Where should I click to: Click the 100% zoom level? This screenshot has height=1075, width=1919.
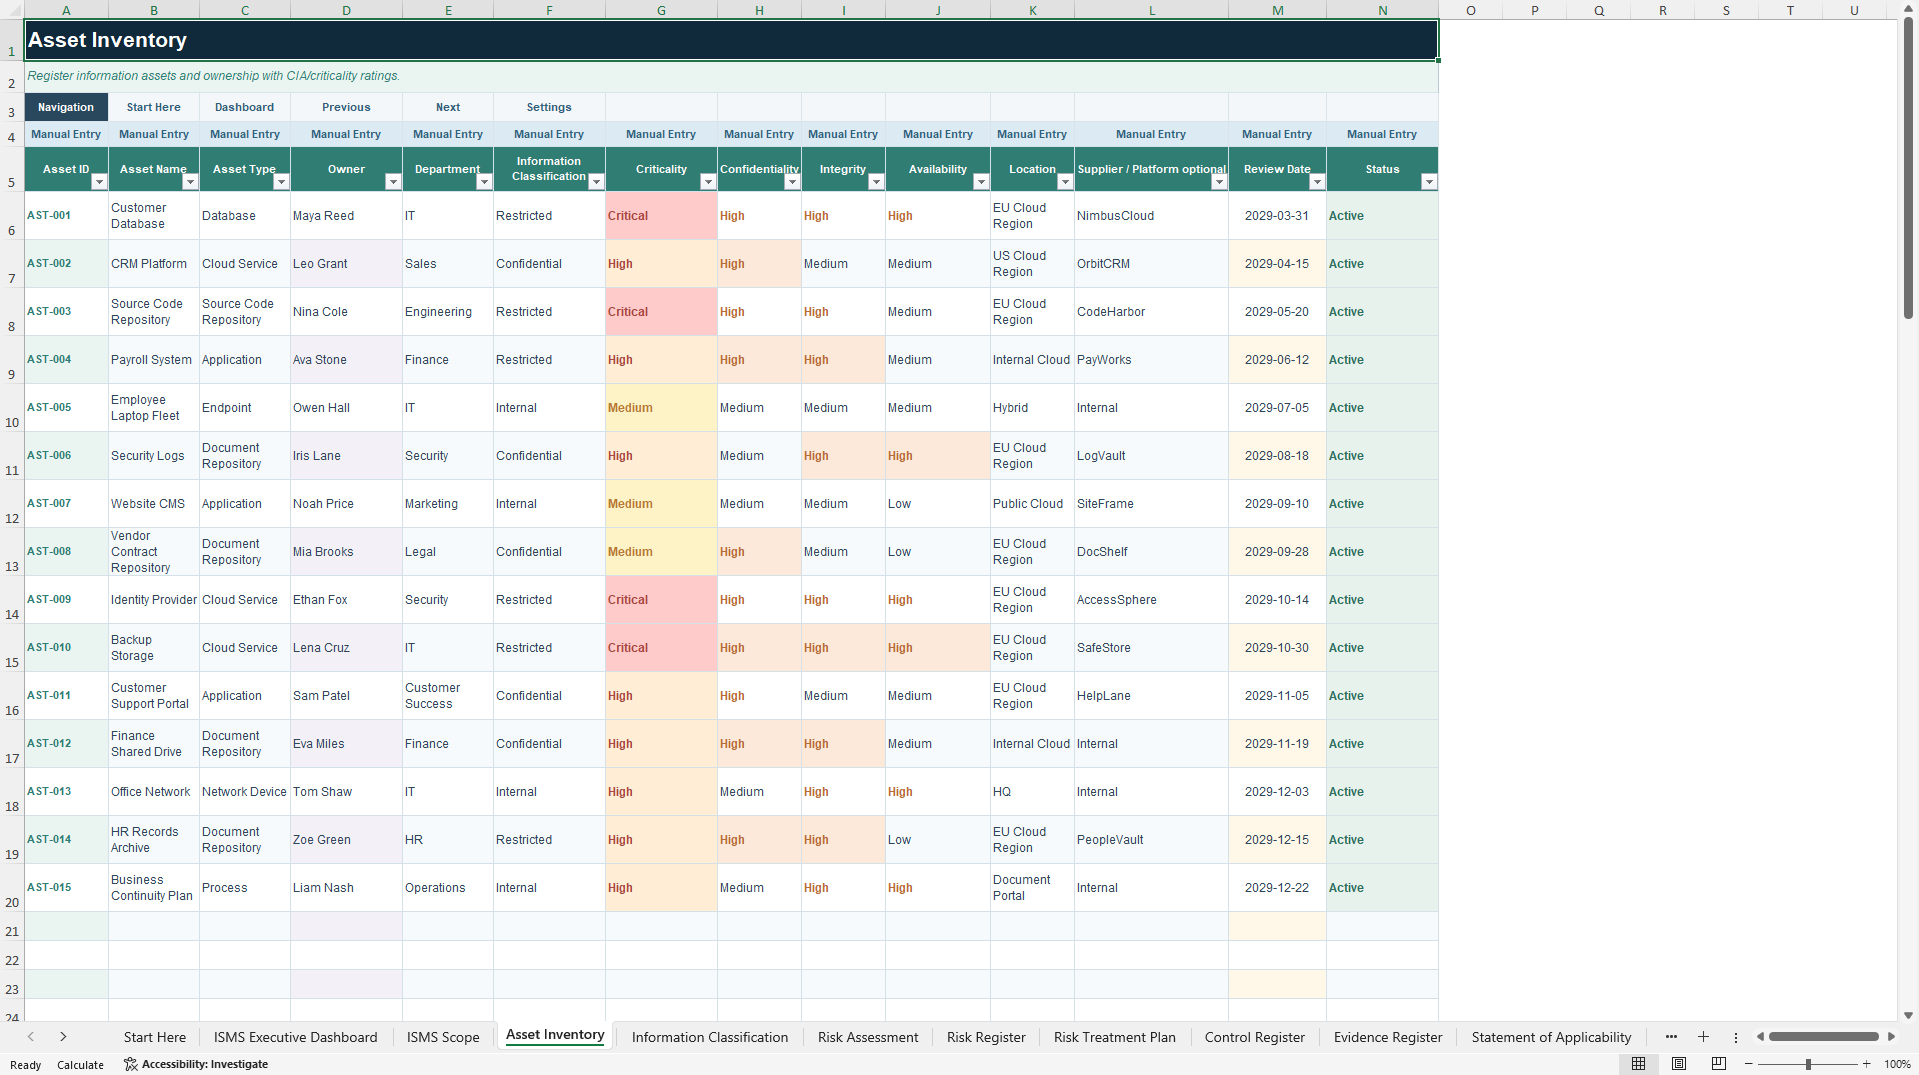(1897, 1064)
